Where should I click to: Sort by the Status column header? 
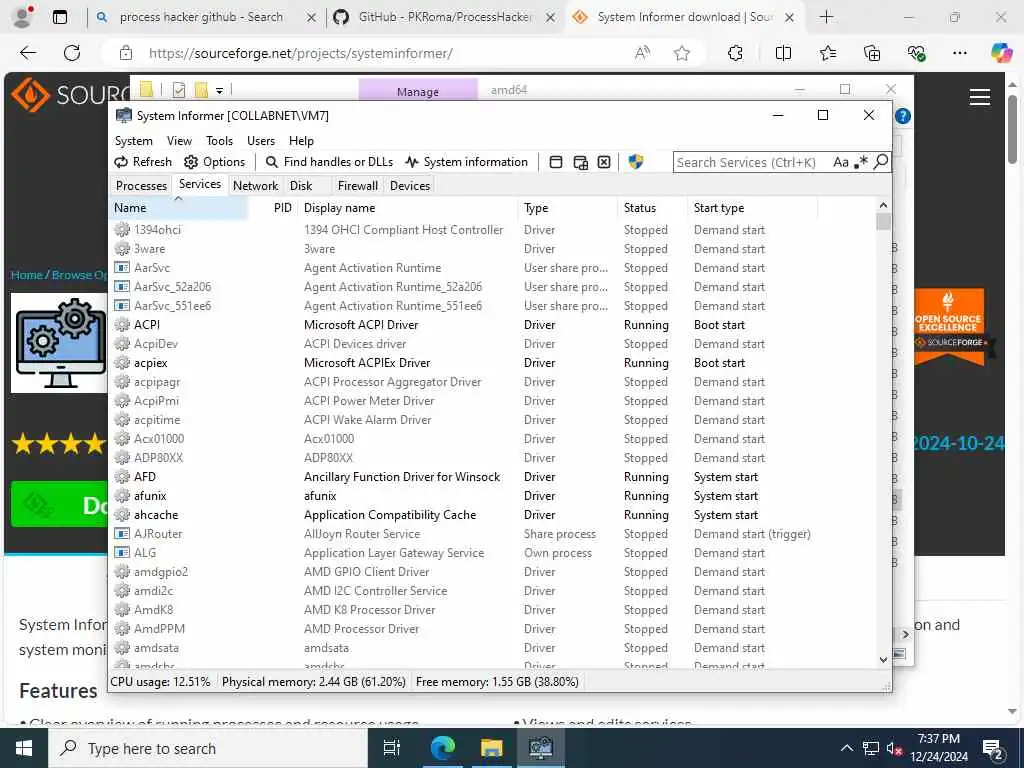(652, 208)
